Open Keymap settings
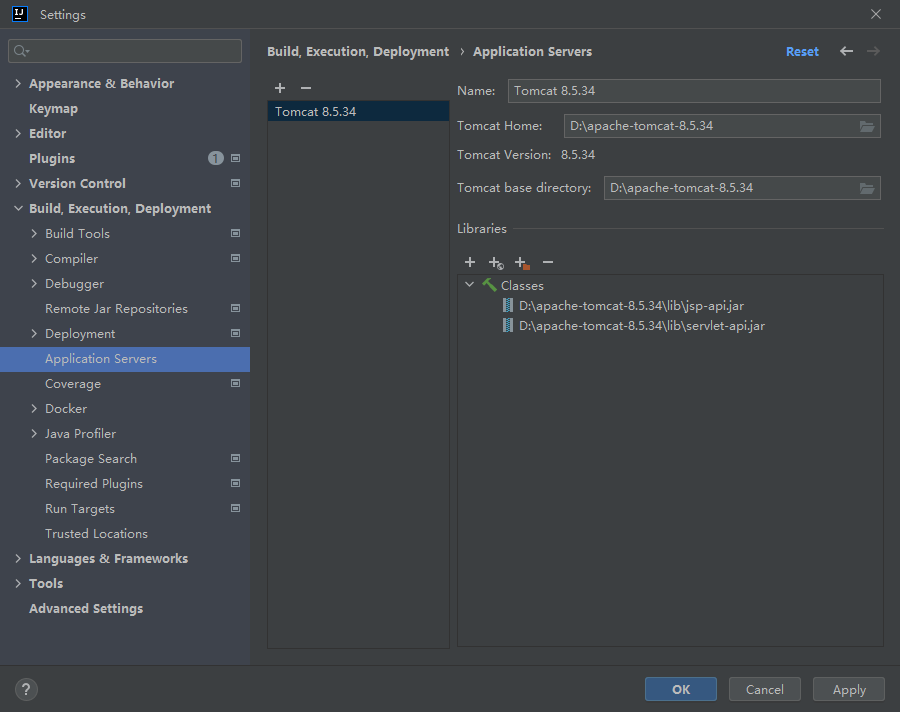This screenshot has width=900, height=712. (x=53, y=109)
